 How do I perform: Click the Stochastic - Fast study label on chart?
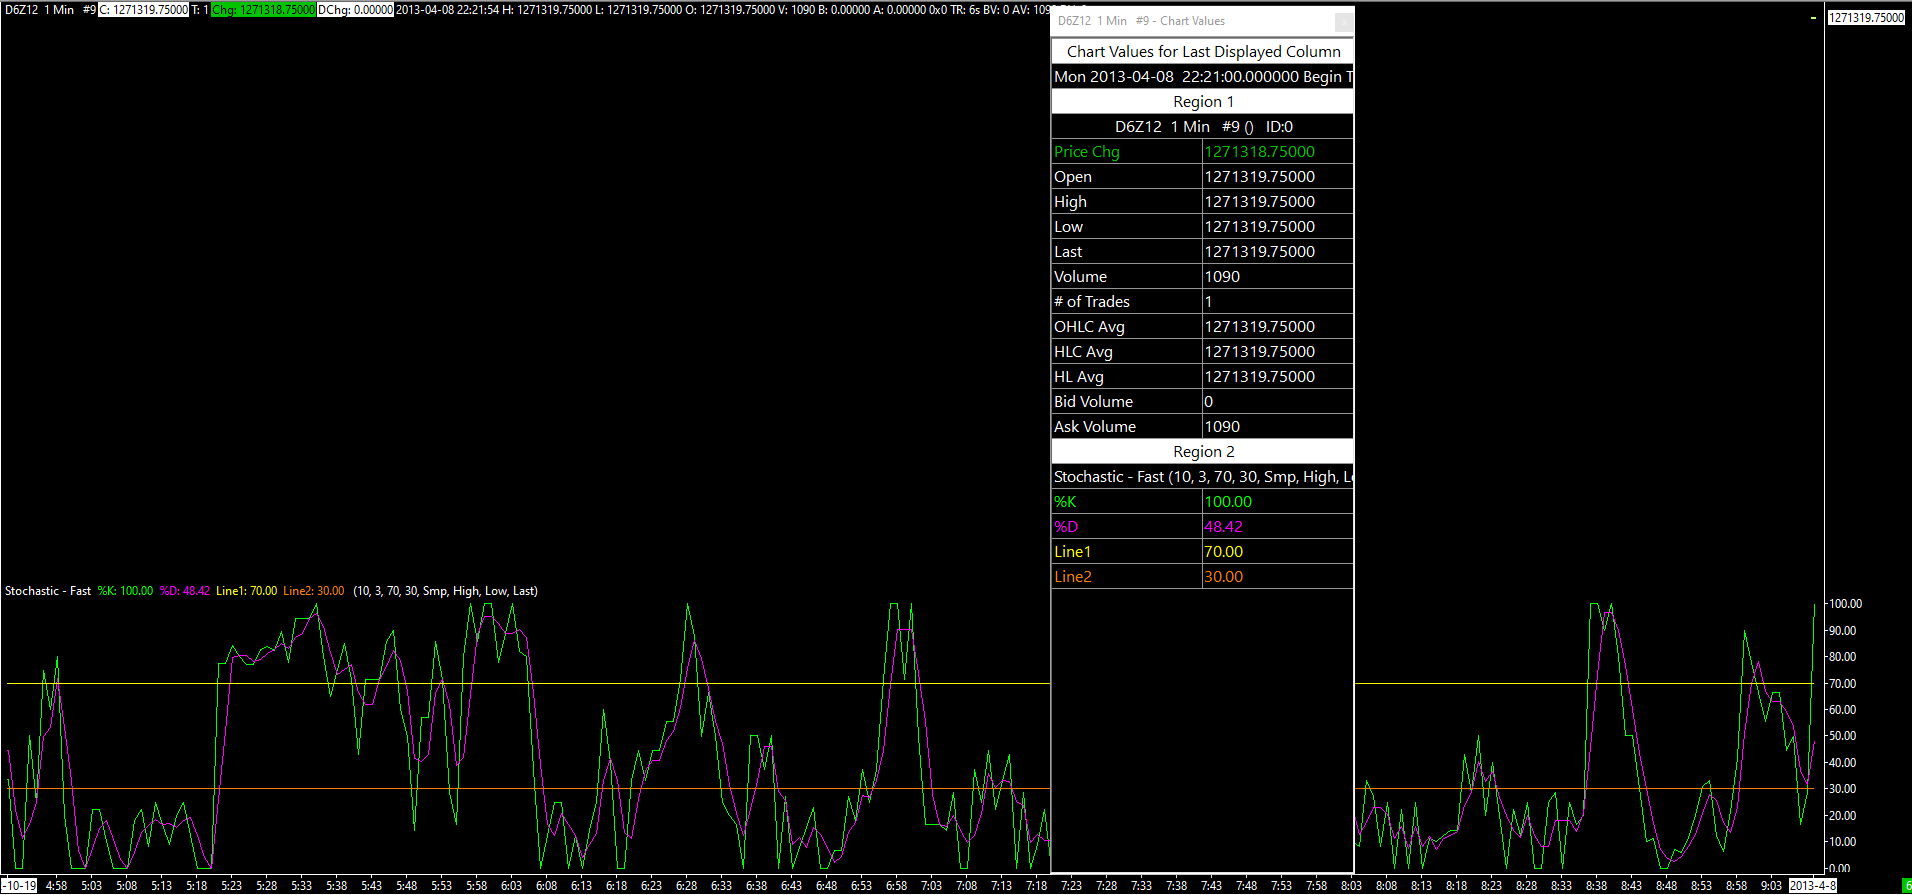pyautogui.click(x=47, y=591)
